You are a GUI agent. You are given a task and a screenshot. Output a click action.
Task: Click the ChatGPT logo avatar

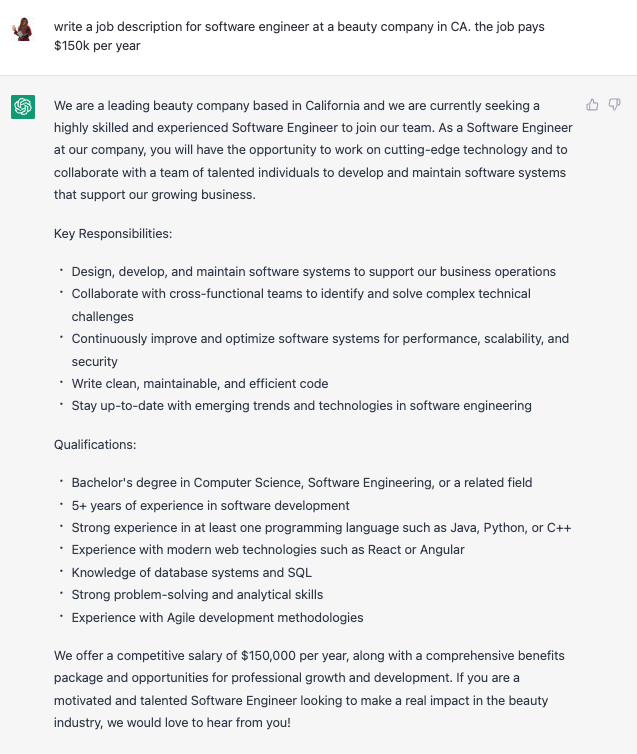pyautogui.click(x=23, y=107)
